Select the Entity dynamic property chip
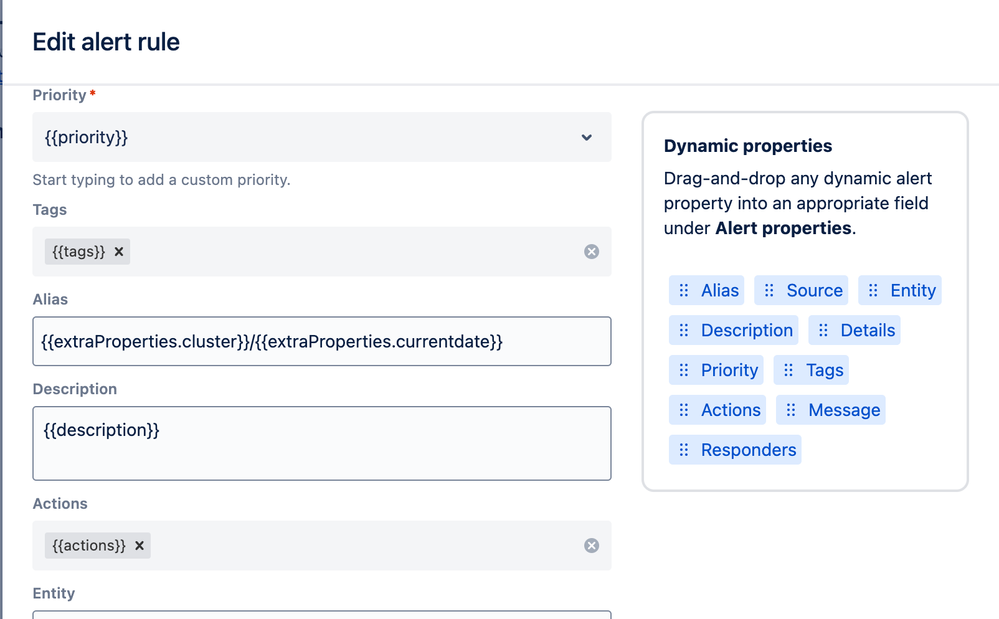This screenshot has width=999, height=619. pyautogui.click(x=901, y=291)
